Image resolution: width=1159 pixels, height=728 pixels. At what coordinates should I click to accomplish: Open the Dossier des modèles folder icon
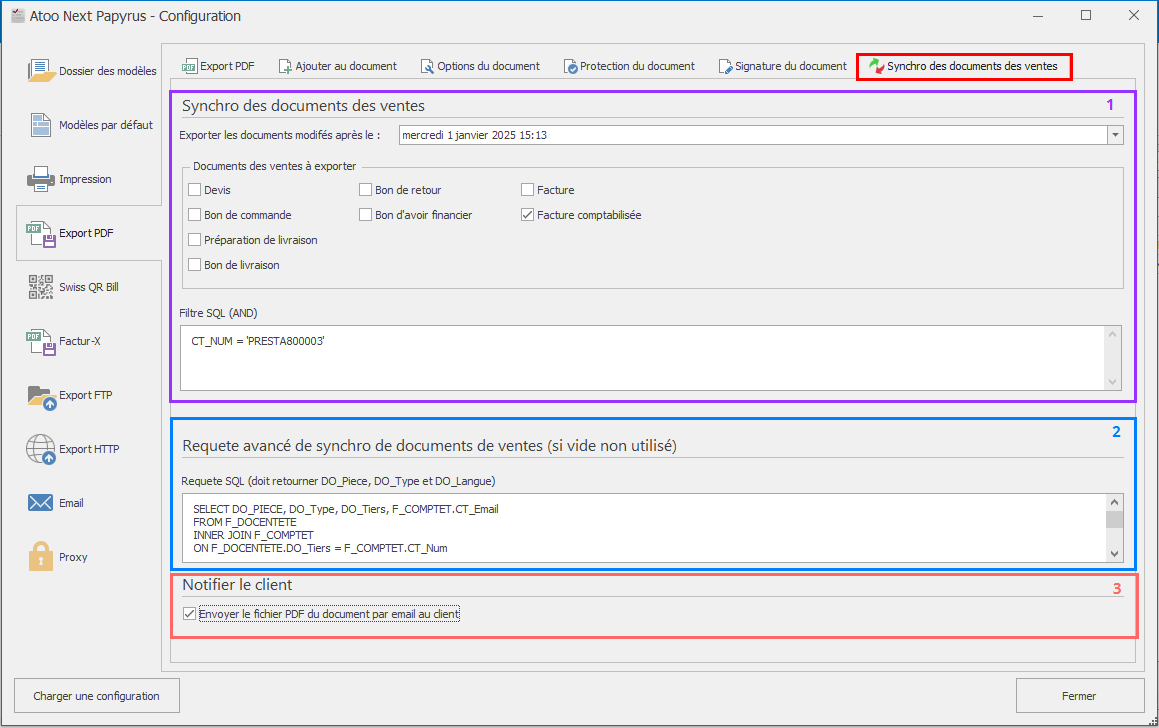pos(41,71)
